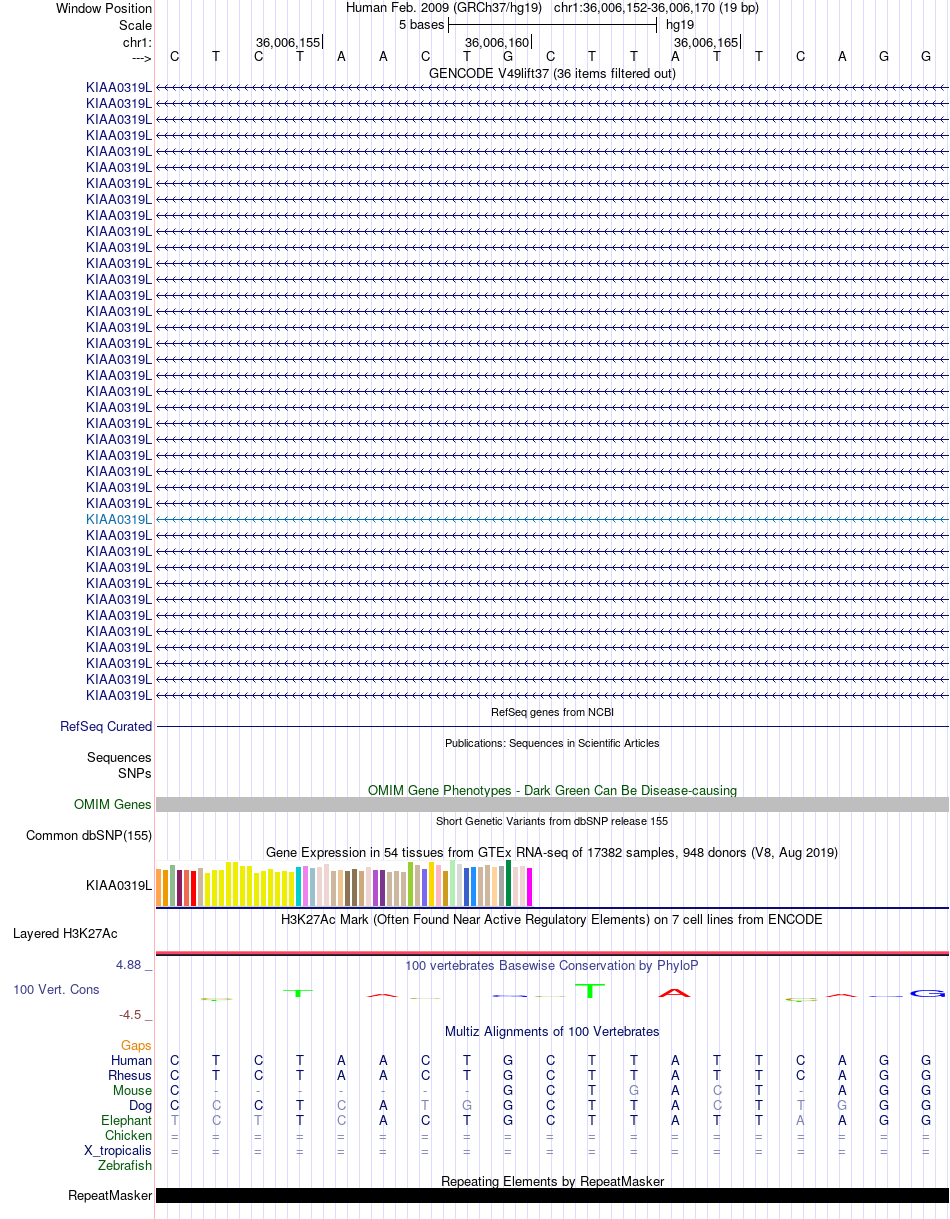Click the 5 bases scale bar

click(x=552, y=24)
